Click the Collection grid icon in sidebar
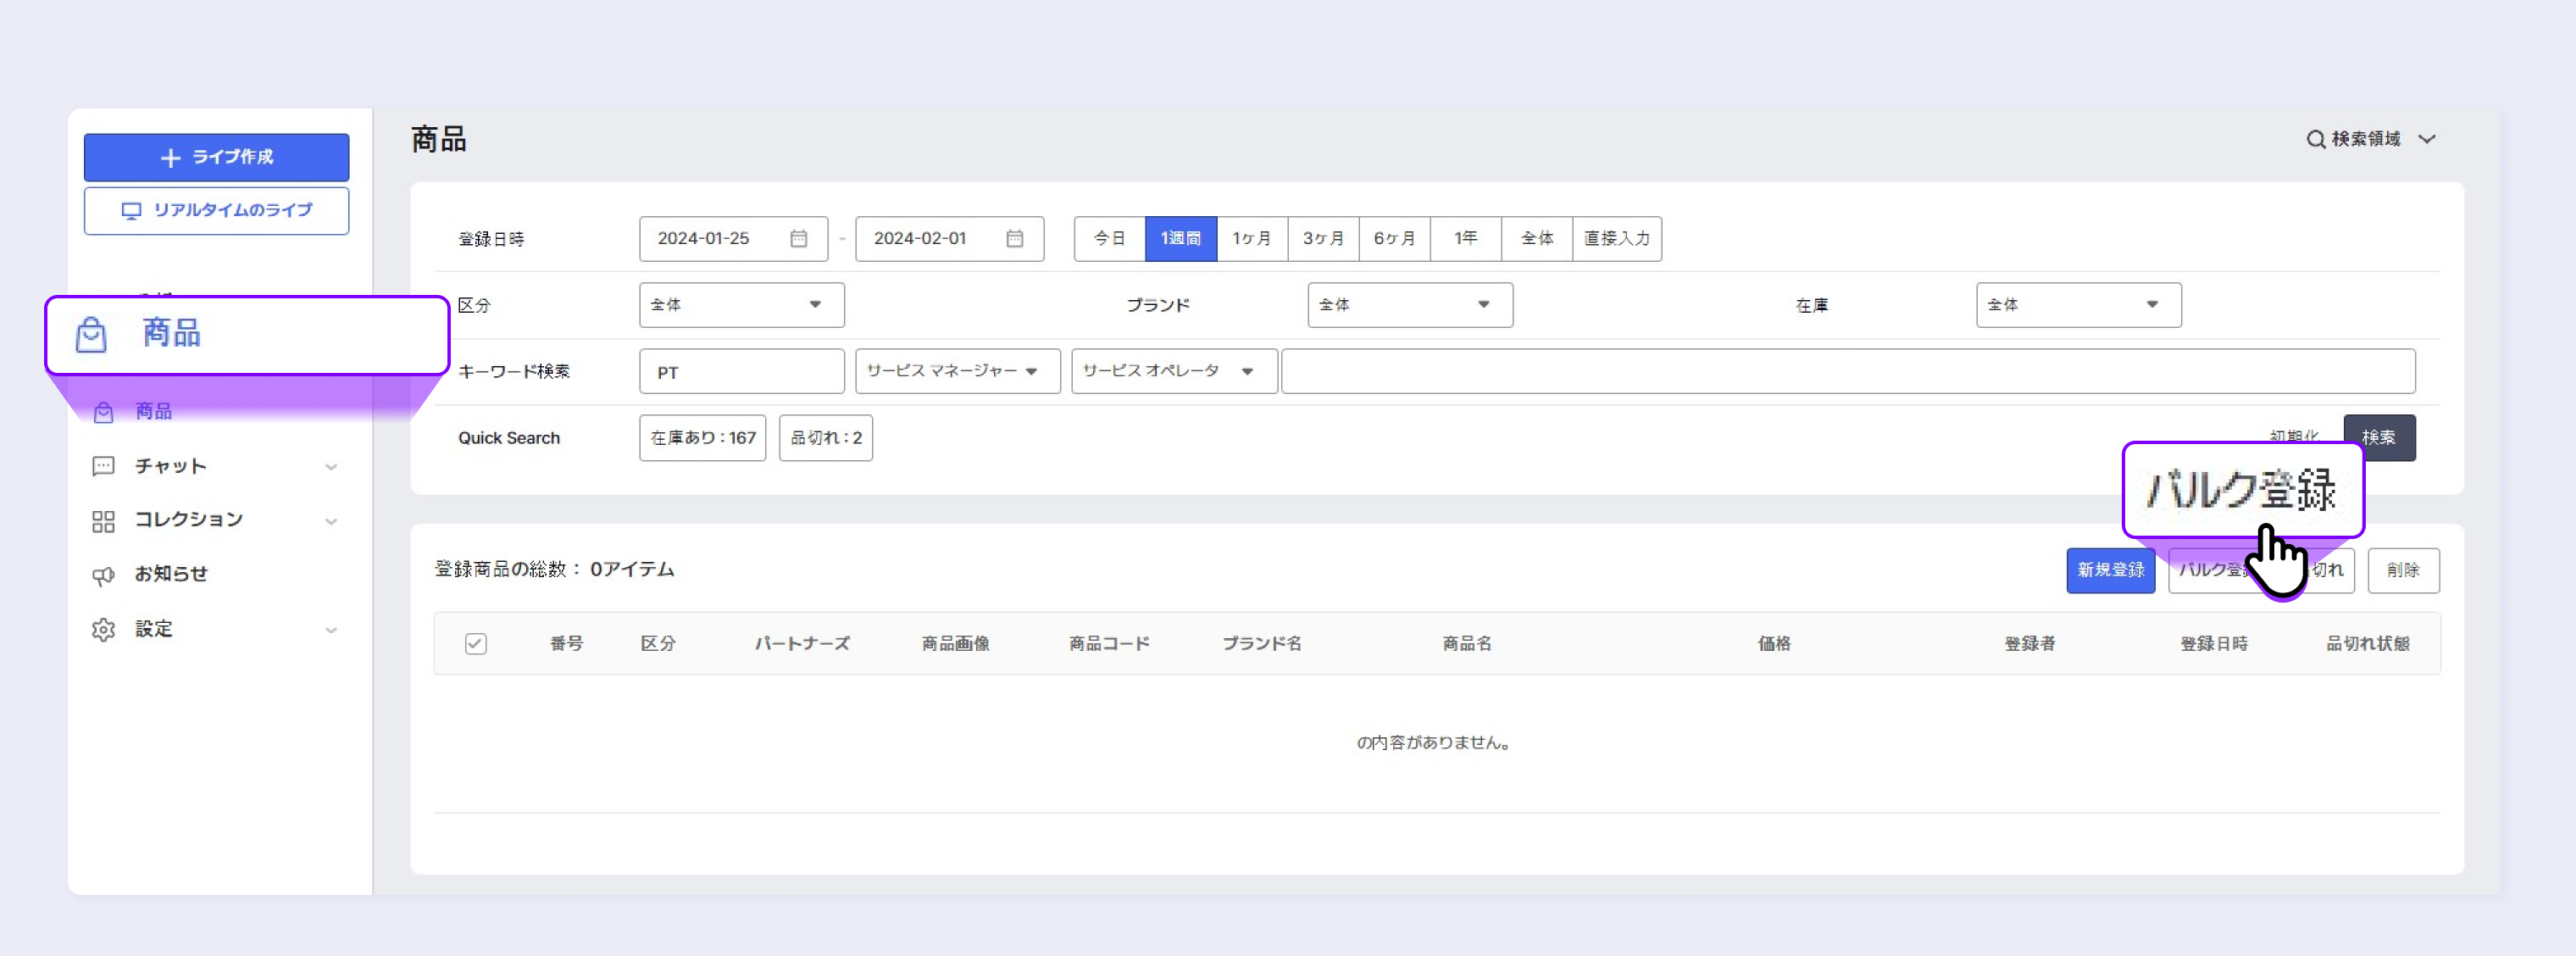Screen dimensions: 2576x956 [x=103, y=521]
